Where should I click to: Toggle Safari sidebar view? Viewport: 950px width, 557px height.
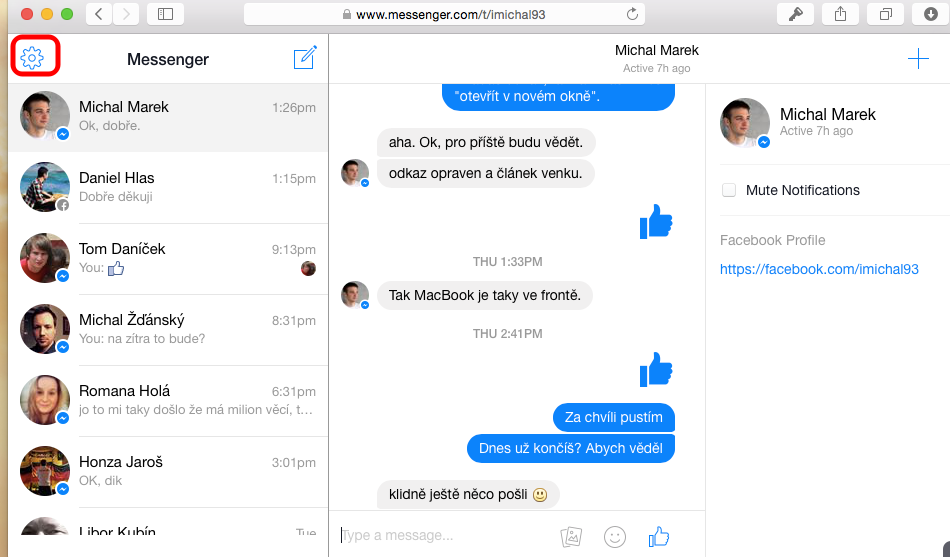[164, 14]
